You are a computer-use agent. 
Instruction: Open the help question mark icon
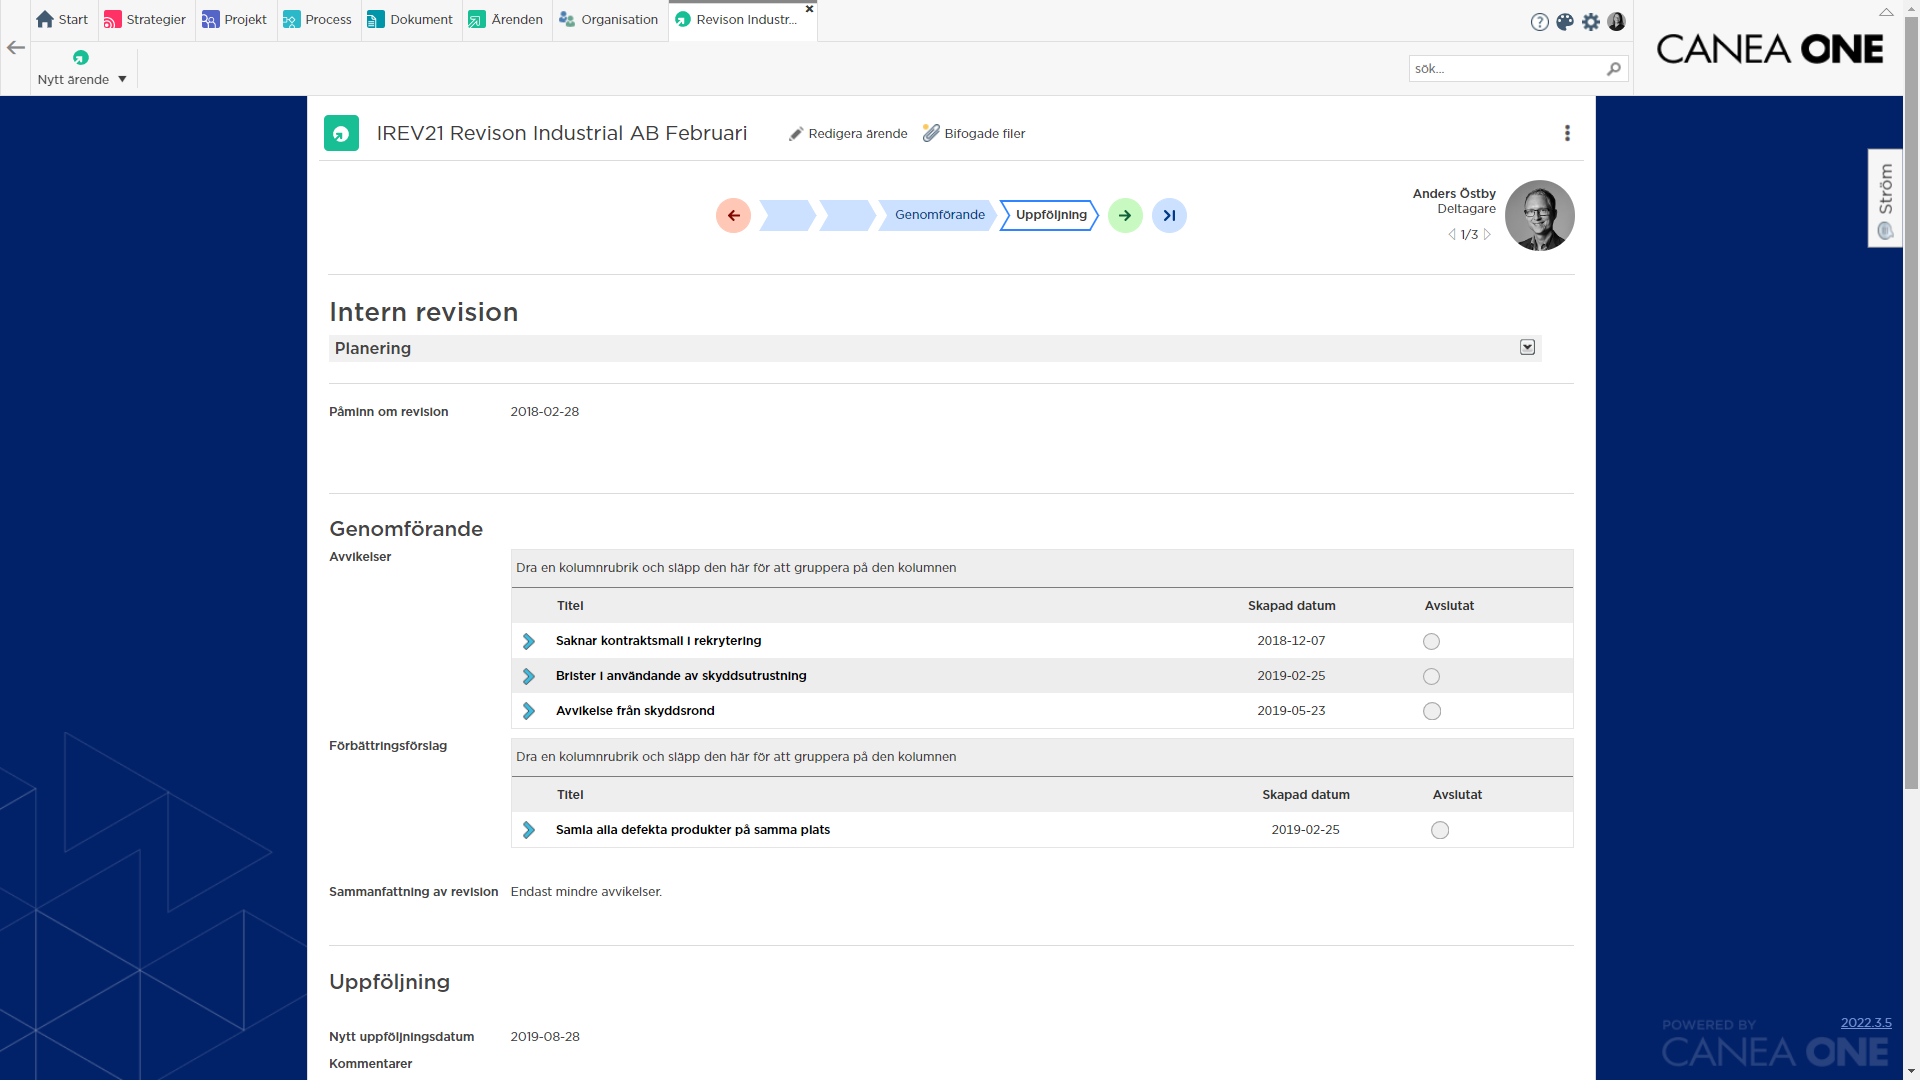coord(1540,21)
